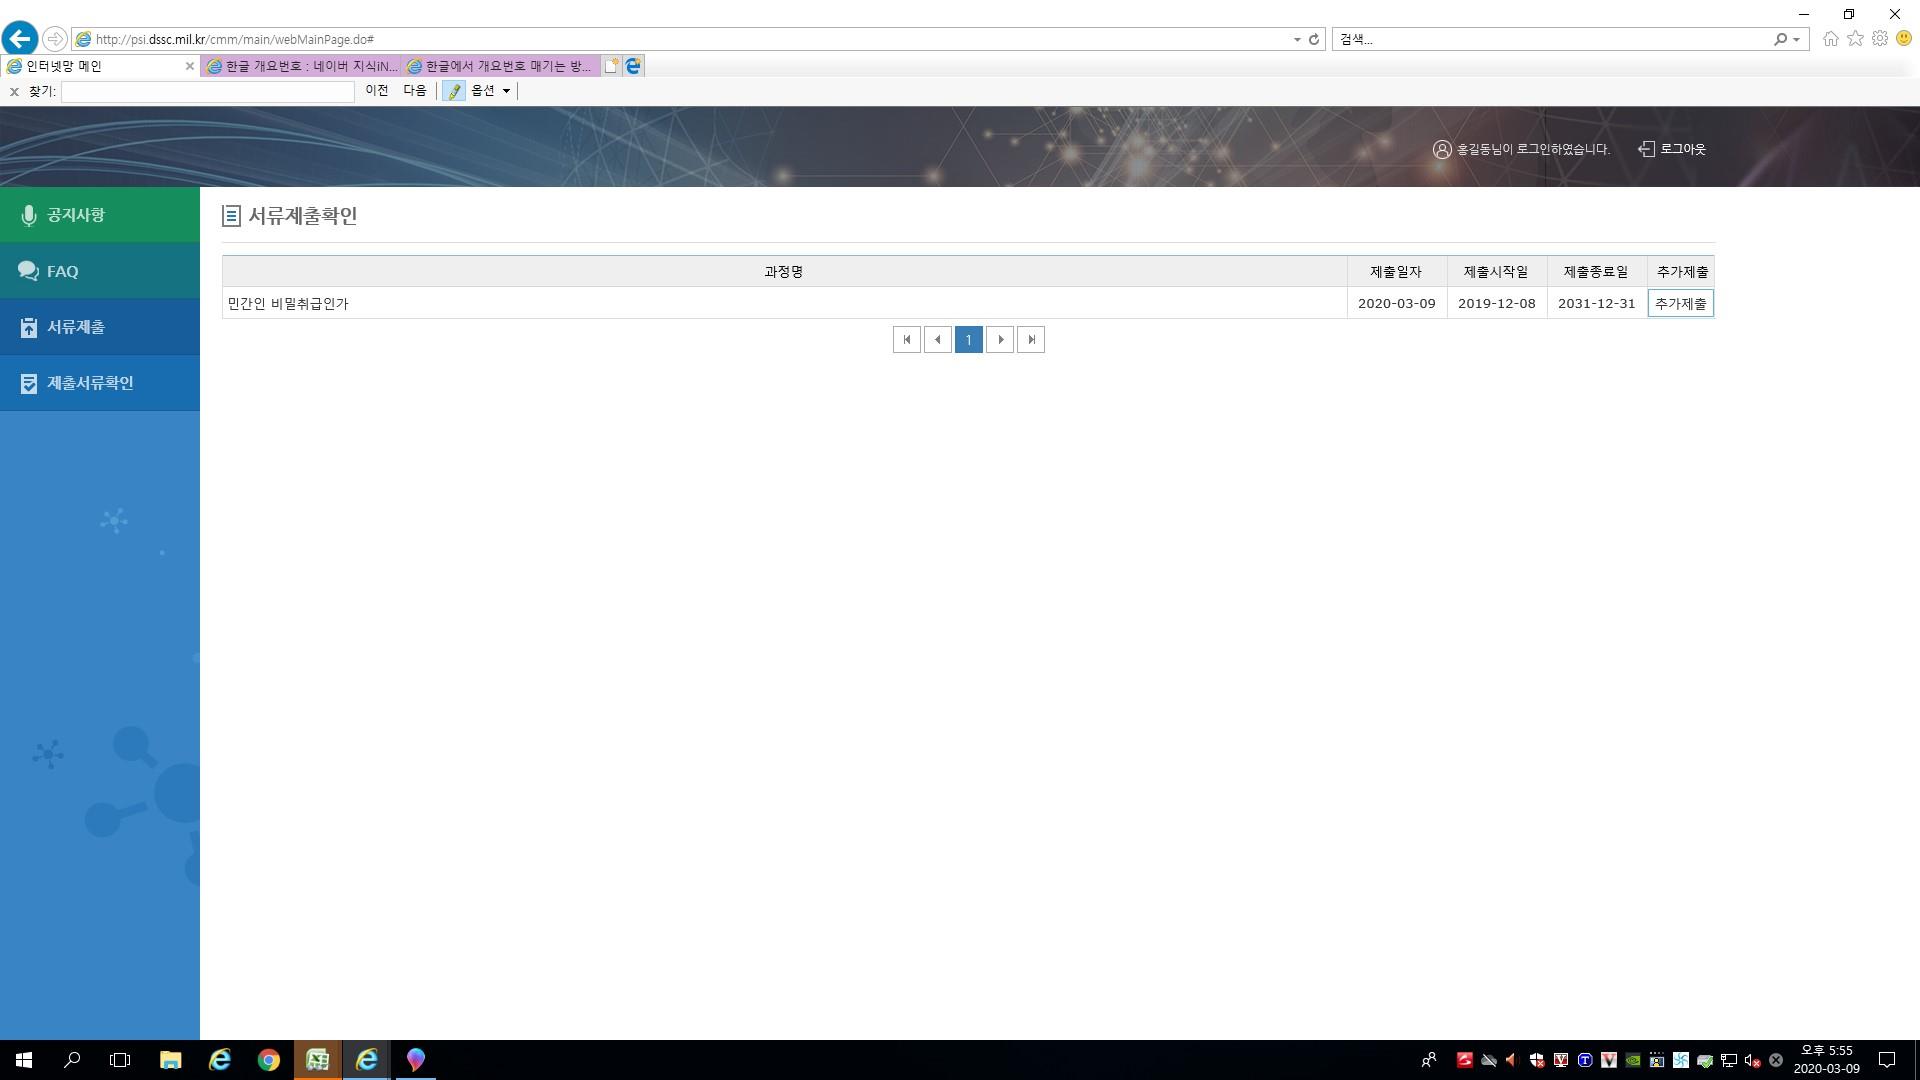The height and width of the screenshot is (1080, 1920).
Task: Click the page refresh icon
Action: [1314, 39]
